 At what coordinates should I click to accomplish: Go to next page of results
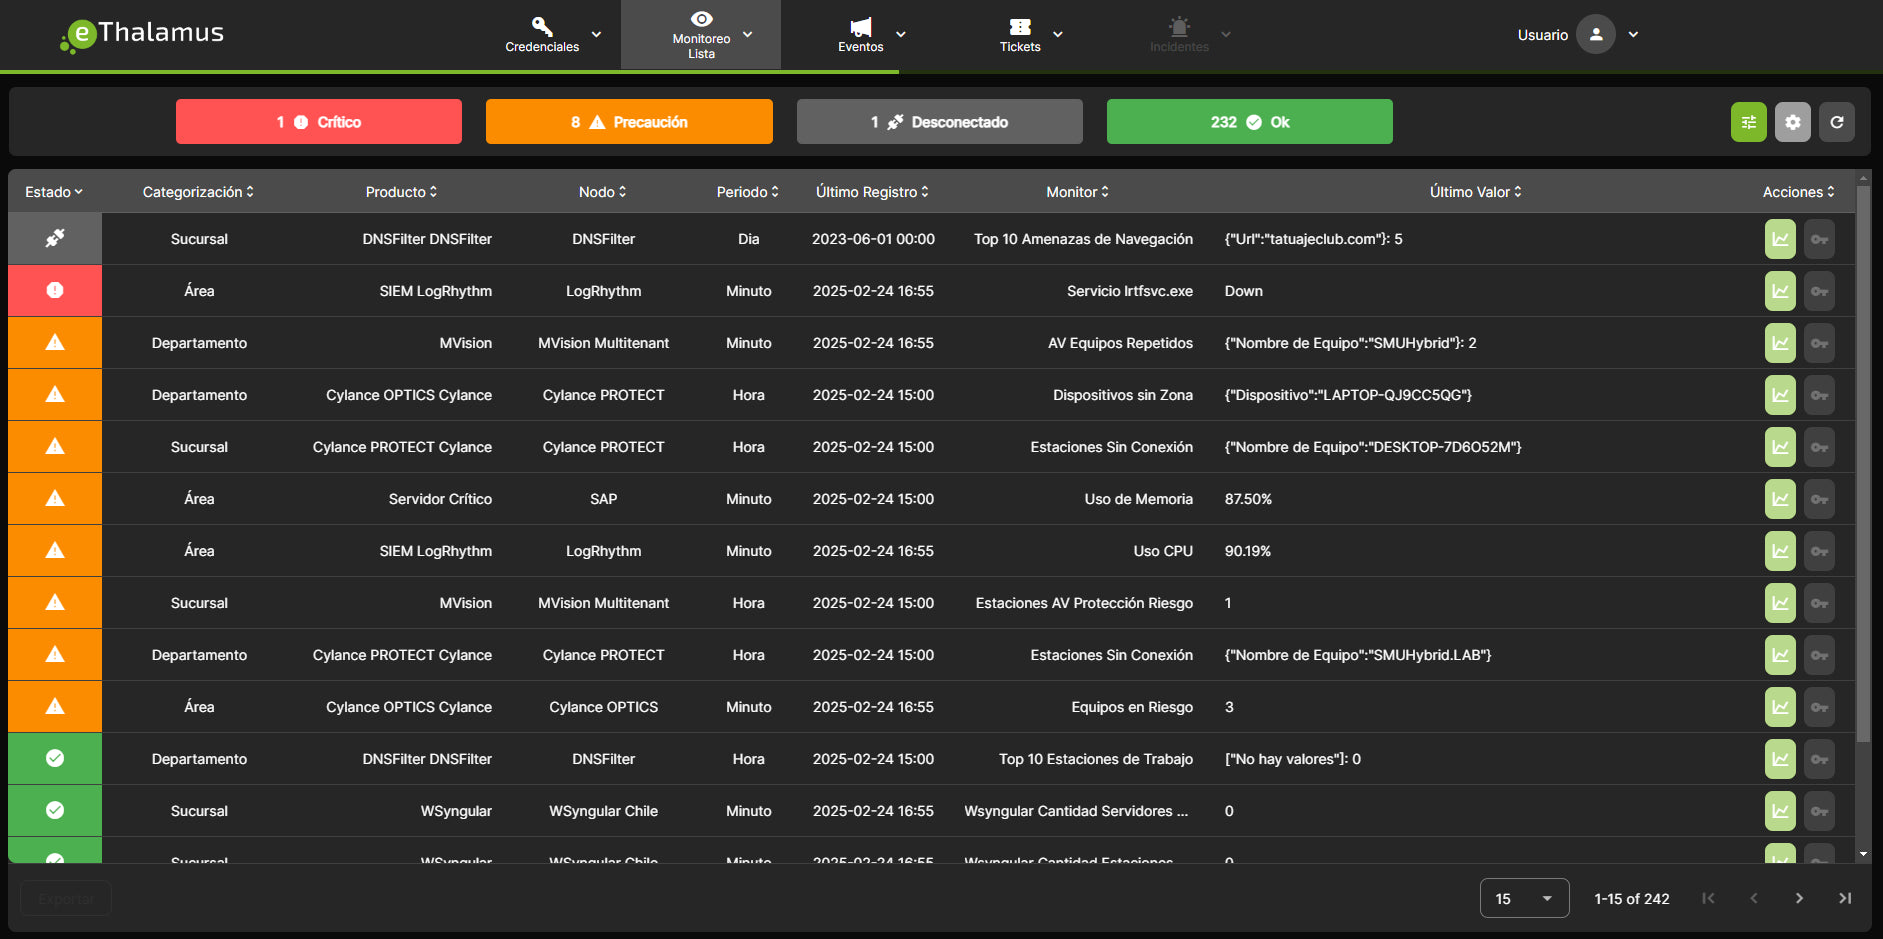1799,898
